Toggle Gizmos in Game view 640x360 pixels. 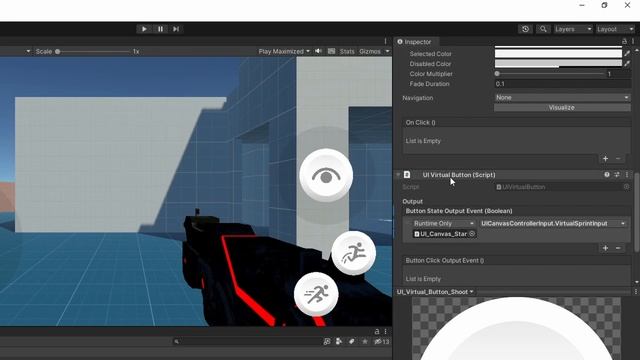click(370, 51)
